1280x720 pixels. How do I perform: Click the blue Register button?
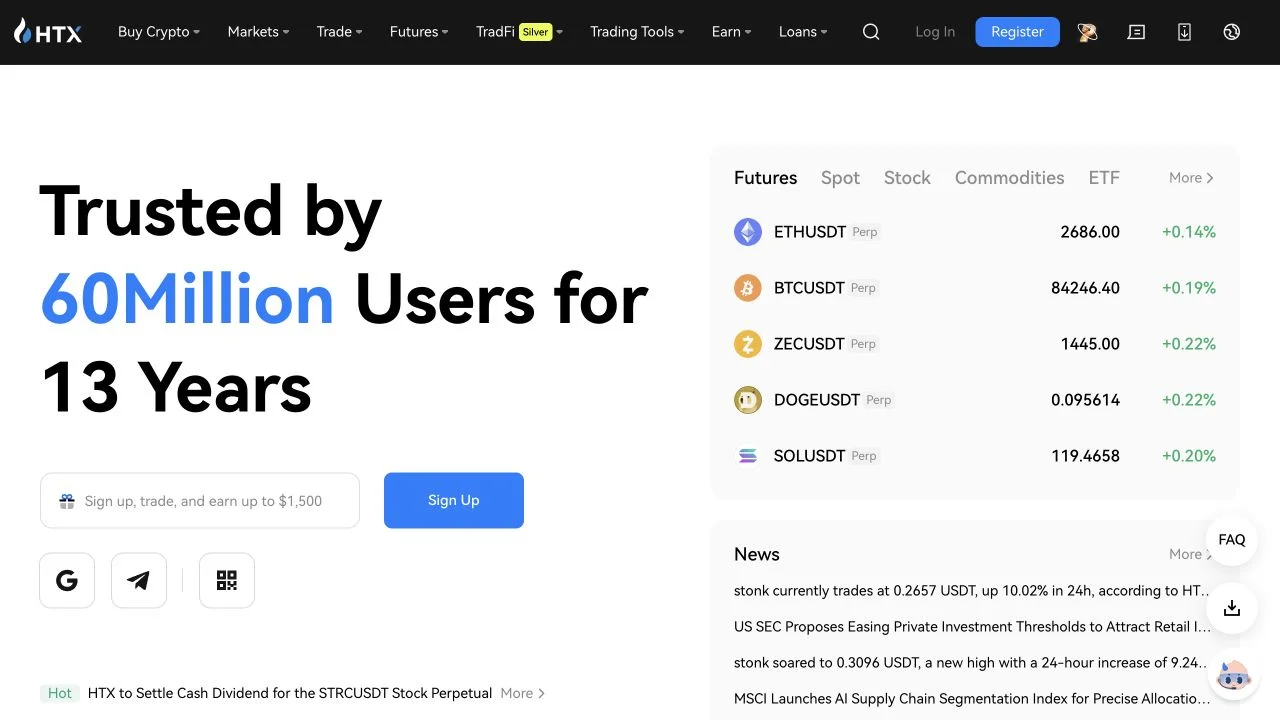coord(1017,32)
